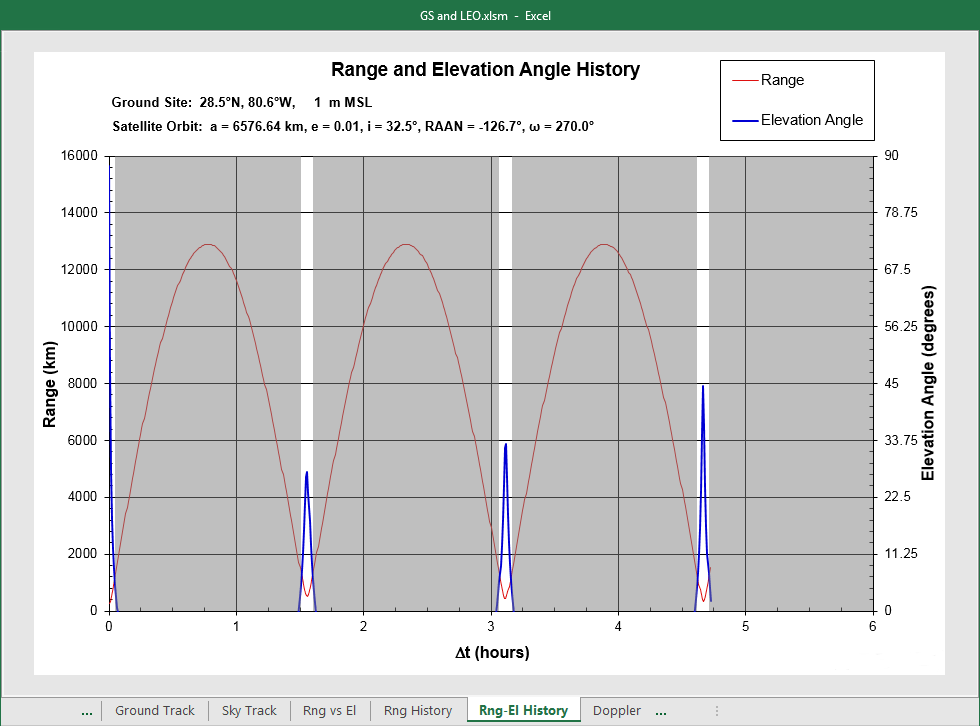This screenshot has width=980, height=726.
Task: Select the Rng vs El tab
Action: [x=329, y=710]
